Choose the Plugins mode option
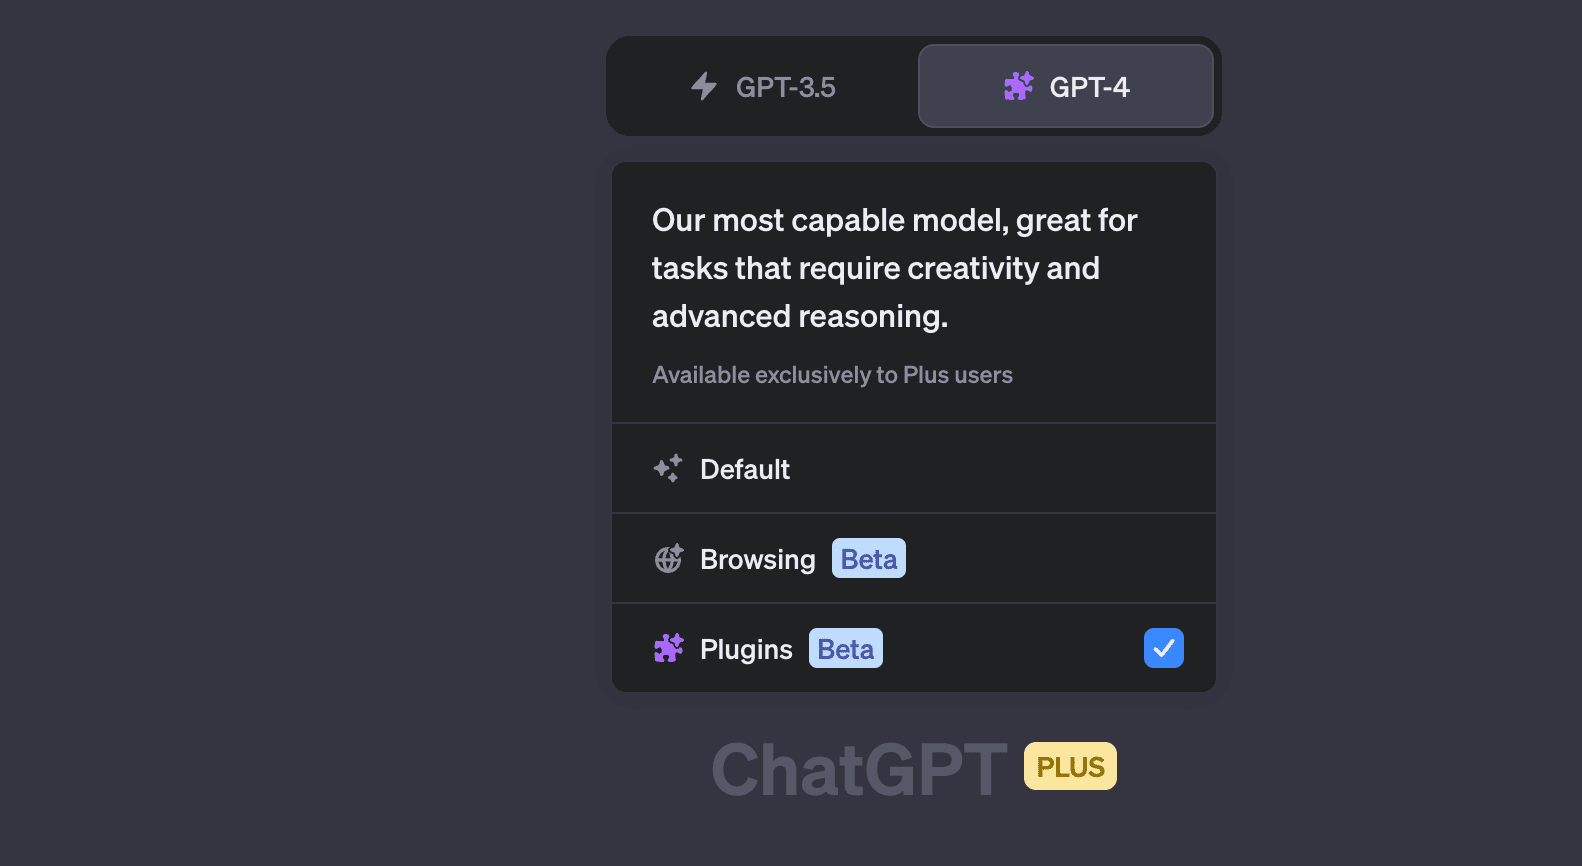Viewport: 1582px width, 866px height. [914, 648]
